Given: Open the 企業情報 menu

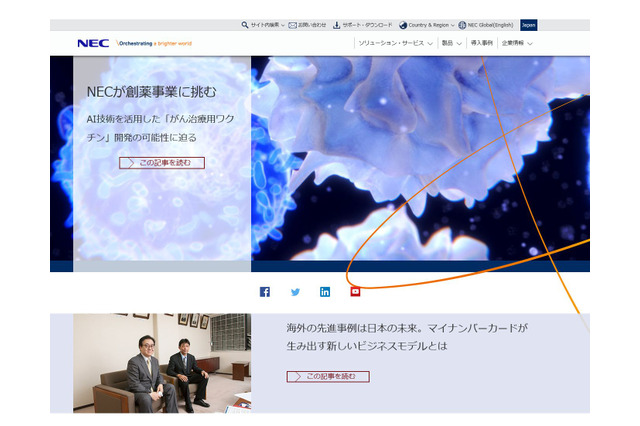Looking at the screenshot, I should [513, 43].
